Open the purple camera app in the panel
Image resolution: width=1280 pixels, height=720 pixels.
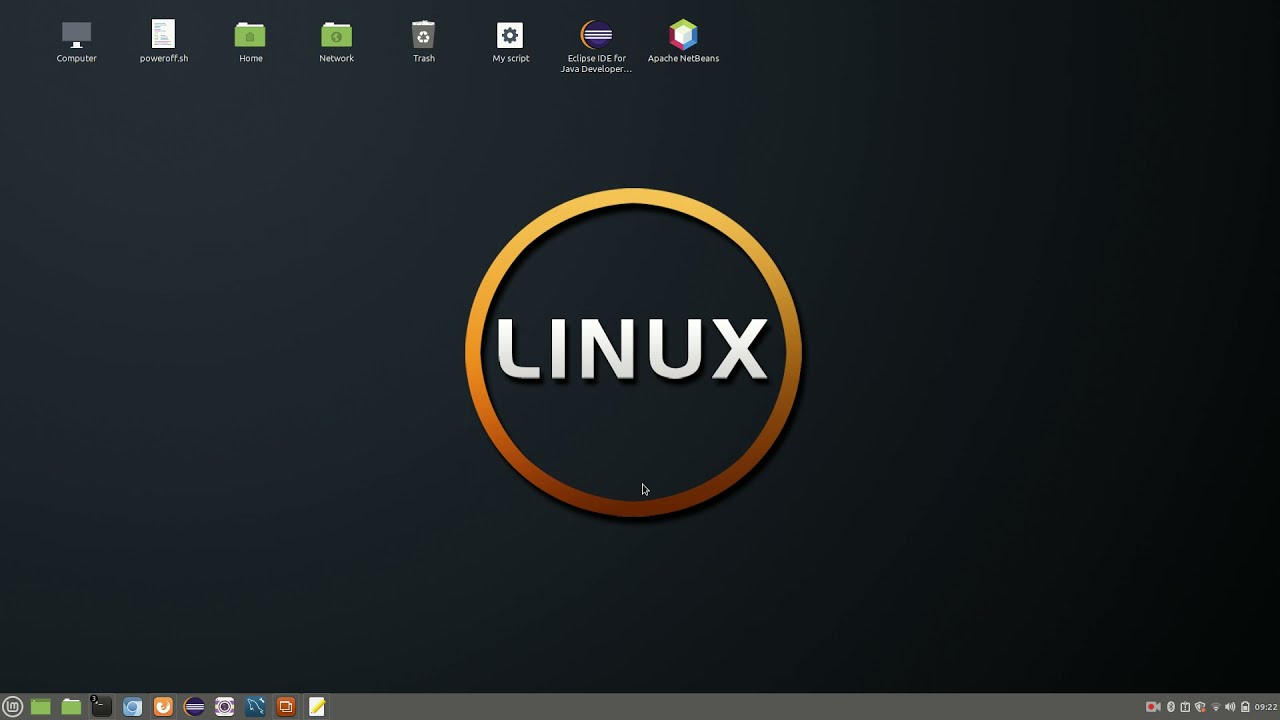pyautogui.click(x=224, y=707)
